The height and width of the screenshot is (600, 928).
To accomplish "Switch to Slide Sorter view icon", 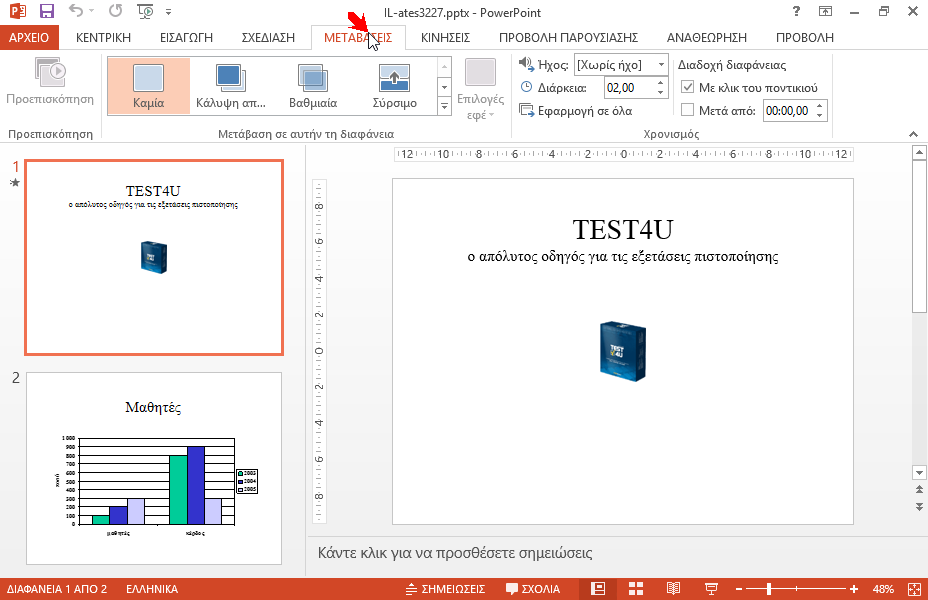I will tap(636, 589).
